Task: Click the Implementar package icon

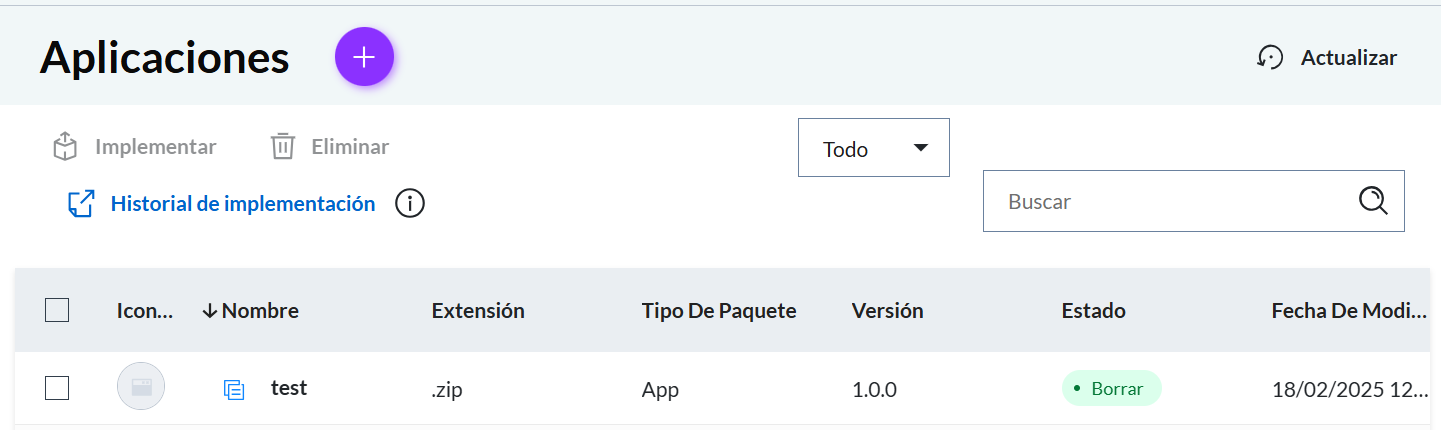Action: tap(65, 147)
